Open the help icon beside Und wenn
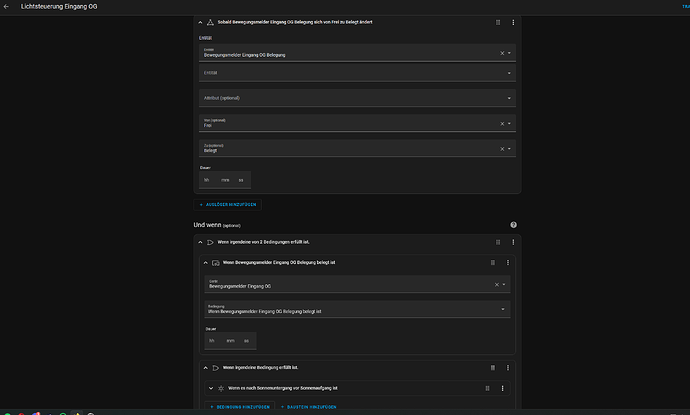Screen dimensions: 690x415 click(513, 225)
